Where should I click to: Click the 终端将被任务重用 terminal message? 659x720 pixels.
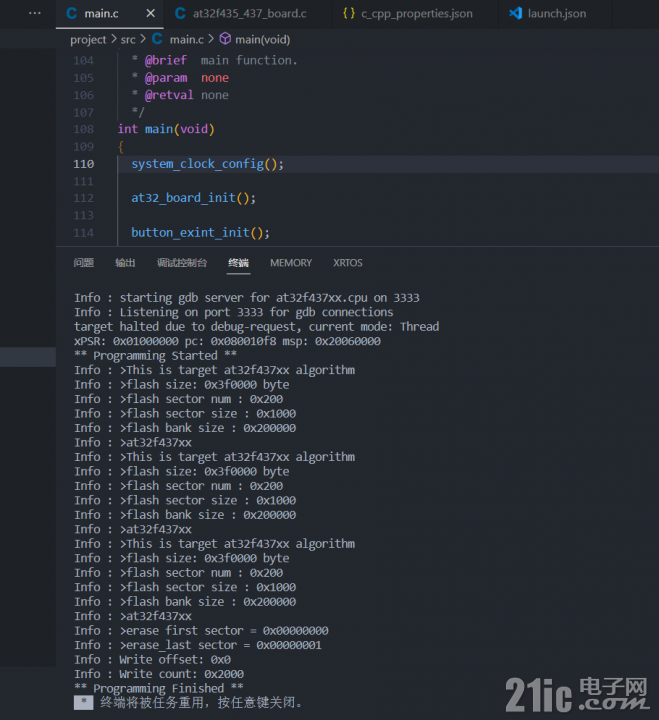(x=201, y=703)
